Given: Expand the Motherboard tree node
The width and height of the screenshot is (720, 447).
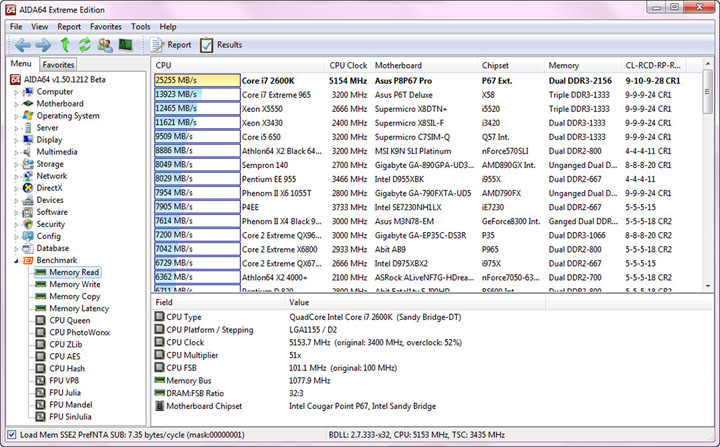Looking at the screenshot, I should pos(16,104).
